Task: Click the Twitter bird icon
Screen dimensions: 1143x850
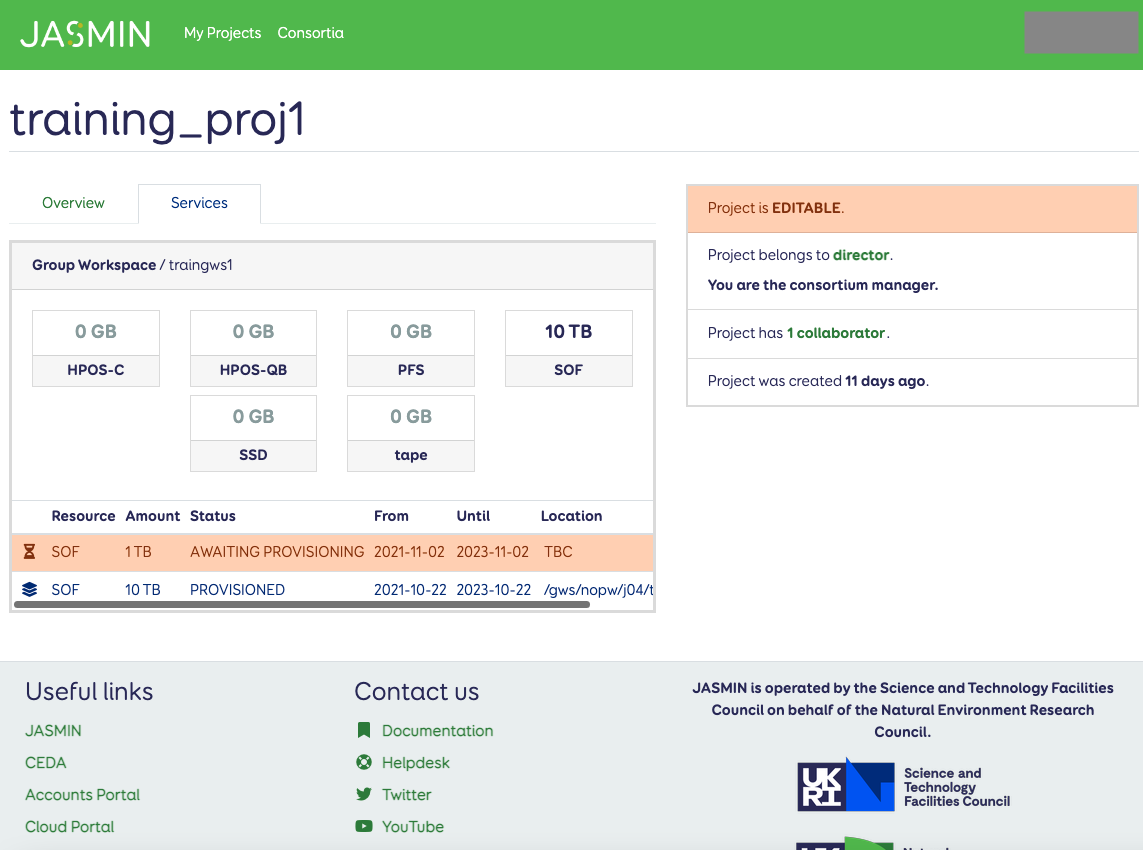Action: [364, 794]
